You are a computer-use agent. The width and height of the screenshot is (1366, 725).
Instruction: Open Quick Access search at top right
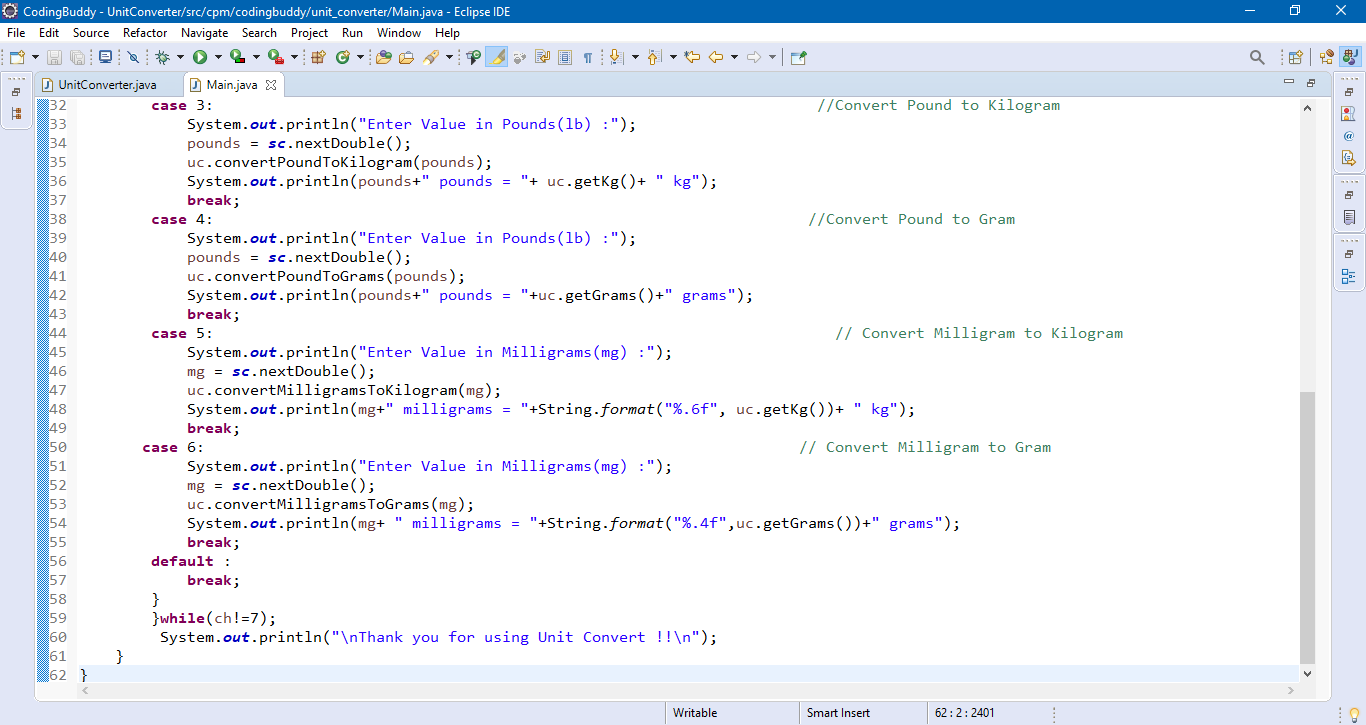[1256, 57]
